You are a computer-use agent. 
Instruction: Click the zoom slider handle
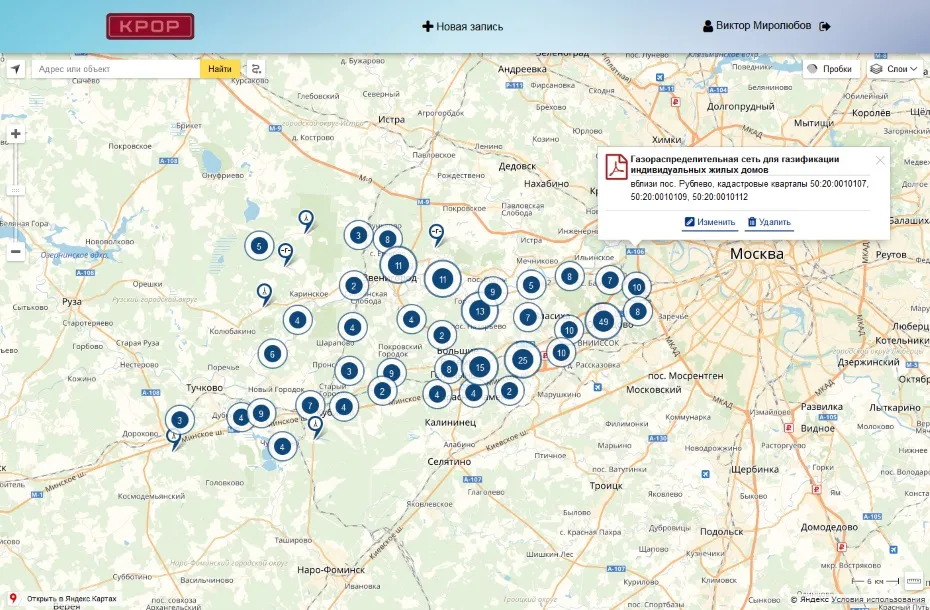(16, 190)
